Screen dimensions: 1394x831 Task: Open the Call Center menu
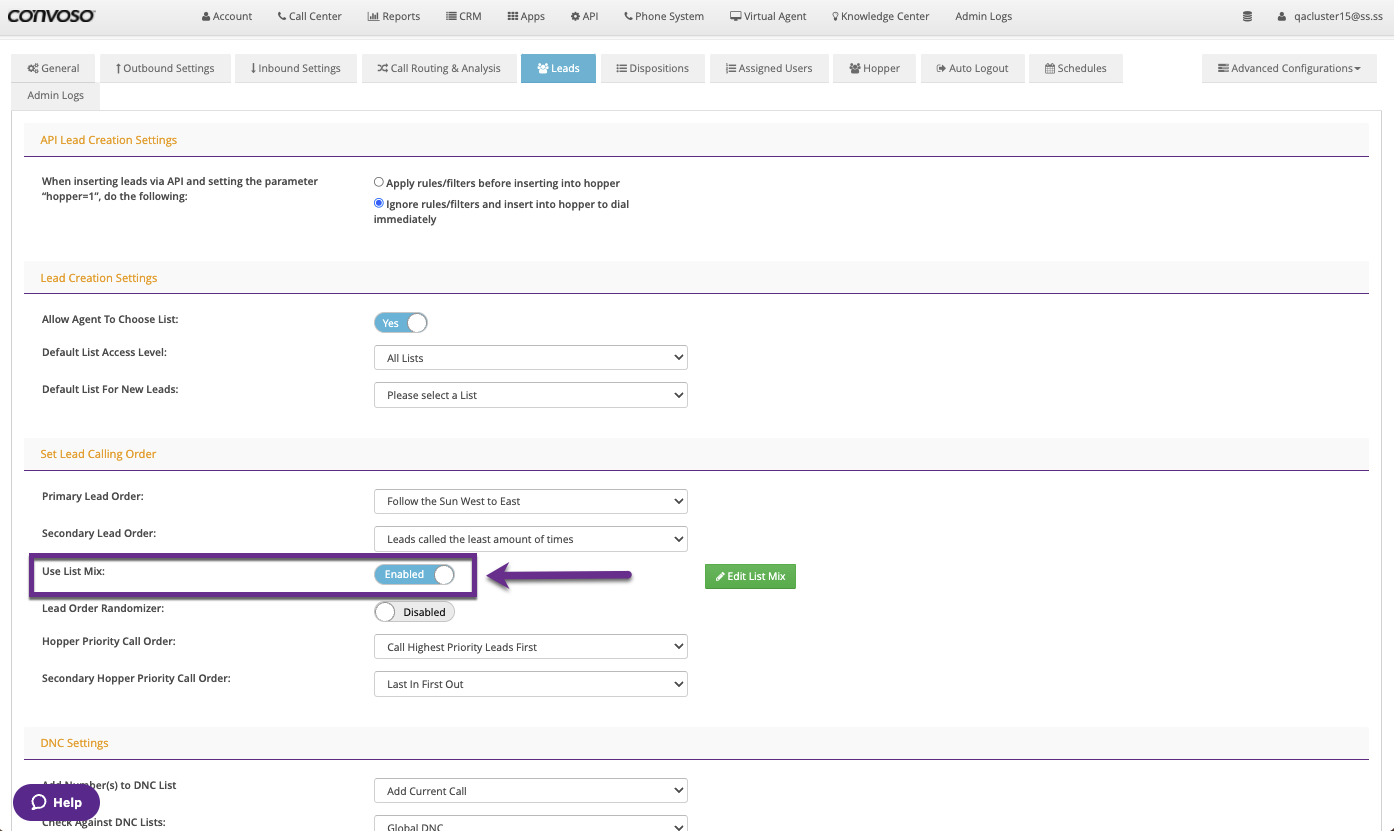pyautogui.click(x=310, y=16)
